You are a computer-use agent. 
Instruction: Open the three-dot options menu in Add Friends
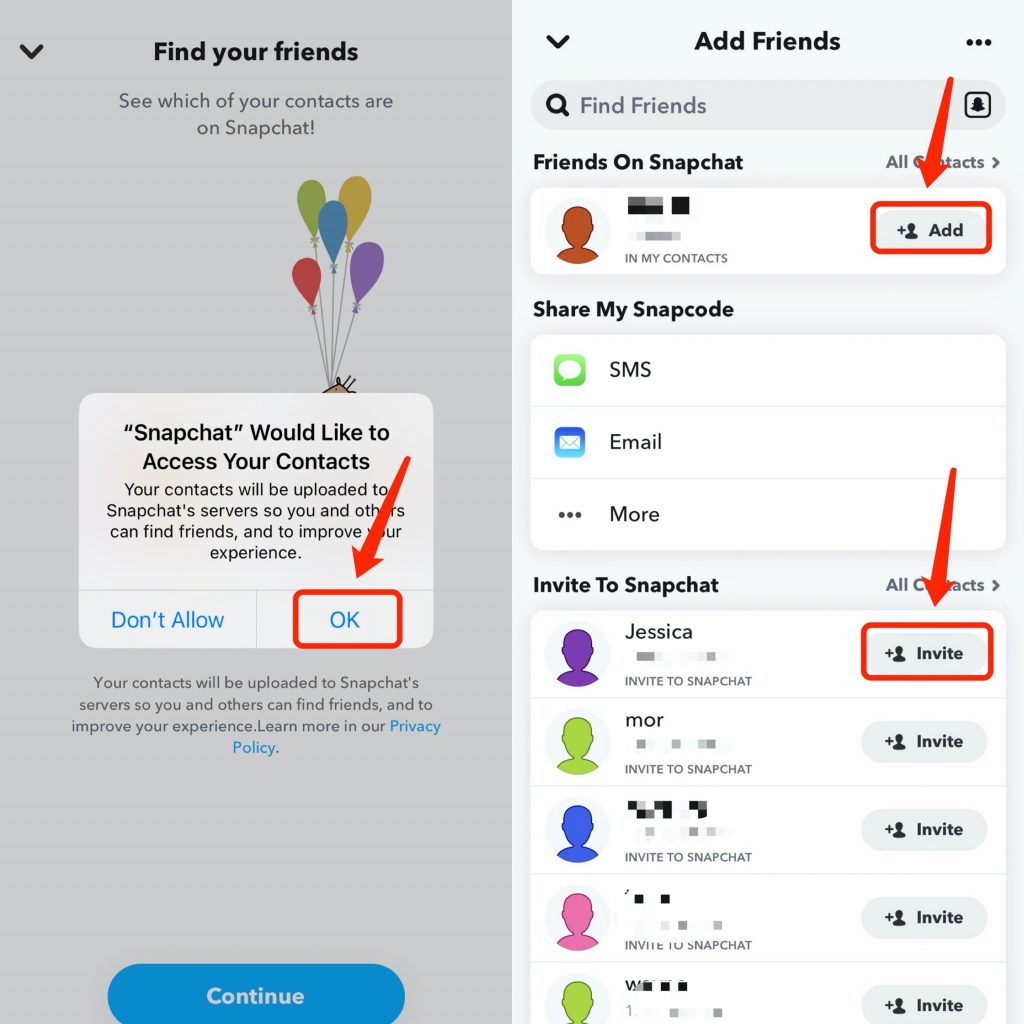tap(978, 42)
